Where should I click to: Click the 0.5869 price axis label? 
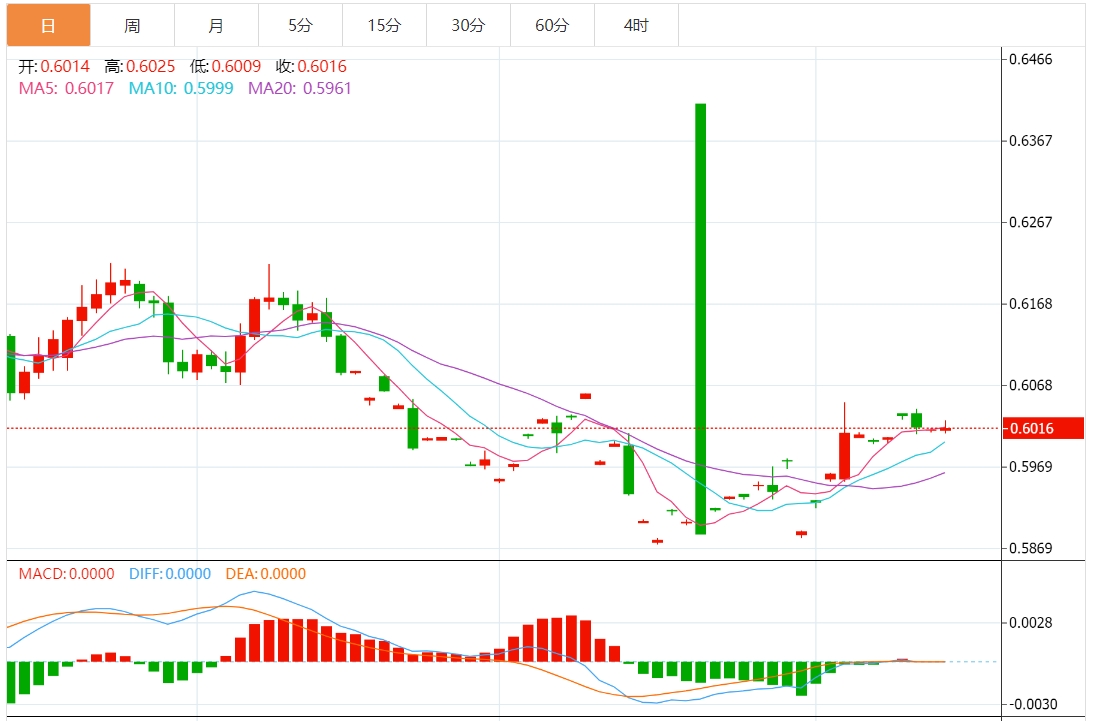[1030, 548]
